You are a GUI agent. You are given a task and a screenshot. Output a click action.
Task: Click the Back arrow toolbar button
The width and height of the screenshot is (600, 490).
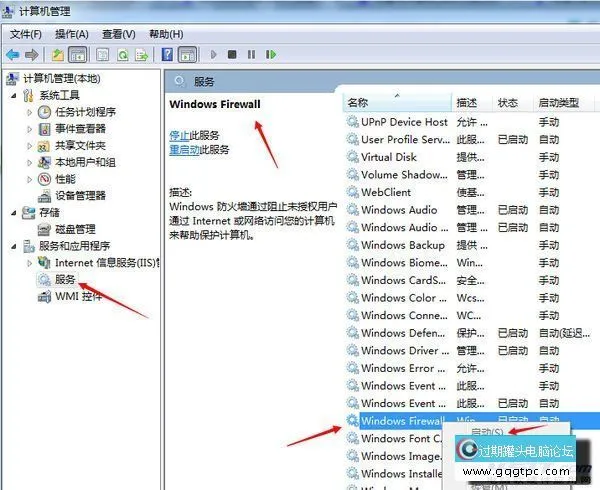[13, 55]
